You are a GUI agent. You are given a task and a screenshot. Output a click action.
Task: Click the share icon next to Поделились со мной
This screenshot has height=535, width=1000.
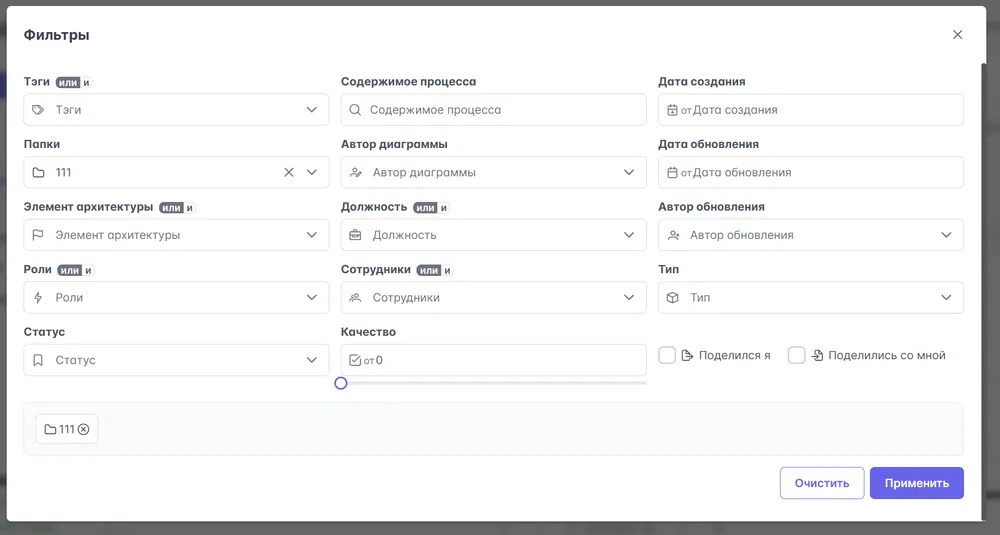(x=817, y=356)
